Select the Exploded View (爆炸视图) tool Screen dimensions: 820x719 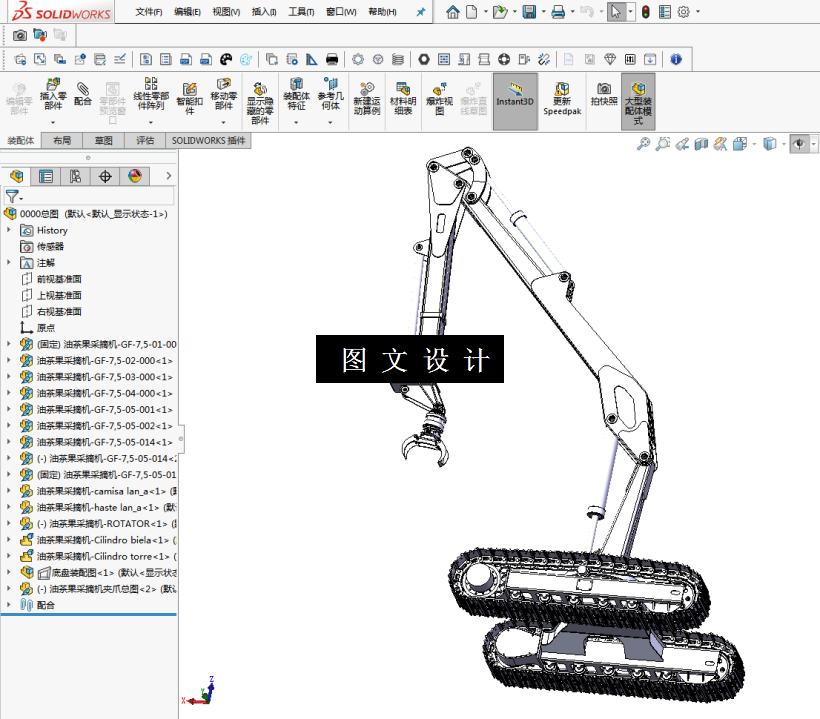pos(439,99)
